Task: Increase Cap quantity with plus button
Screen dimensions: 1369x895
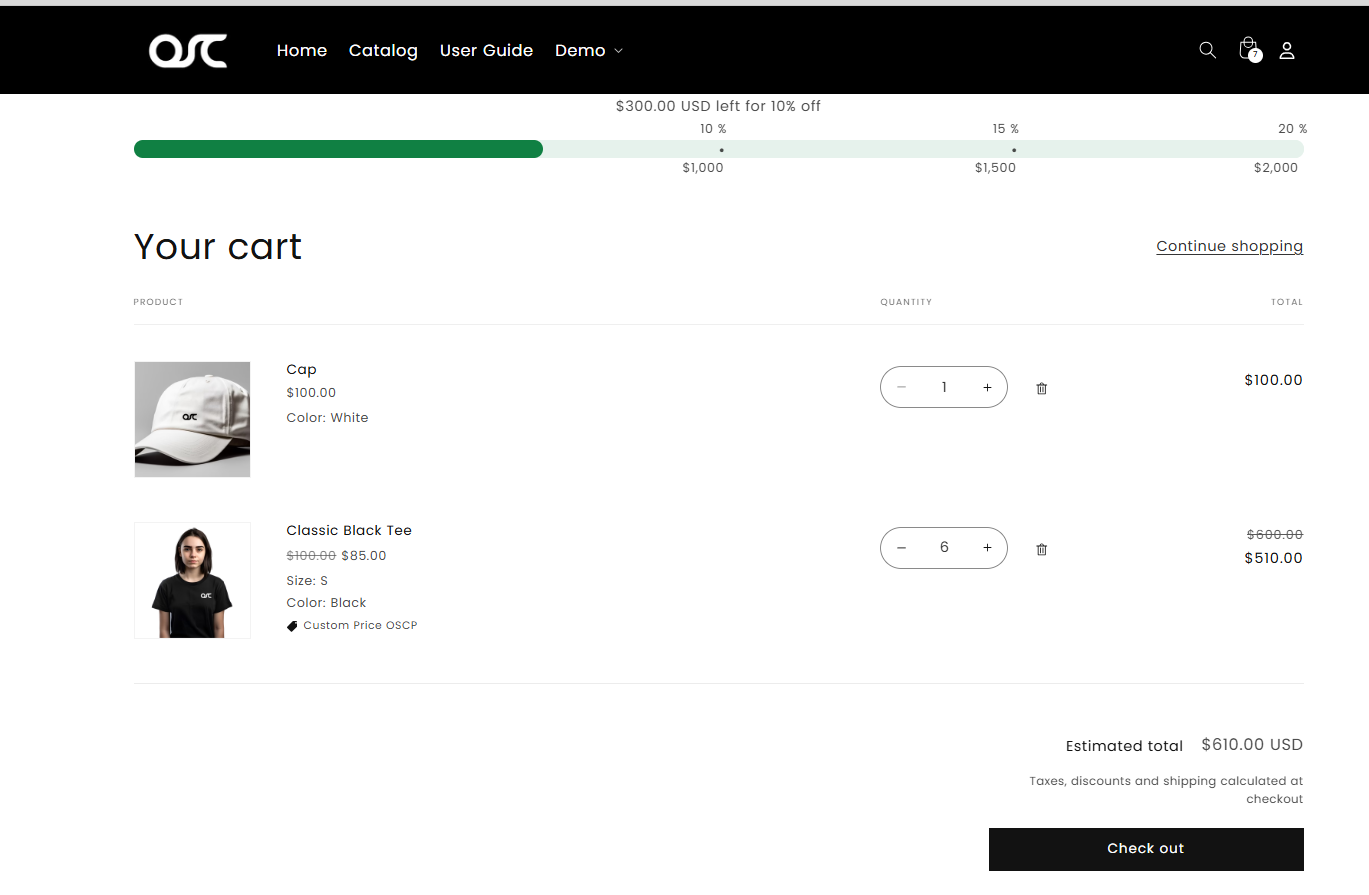Action: tap(987, 388)
